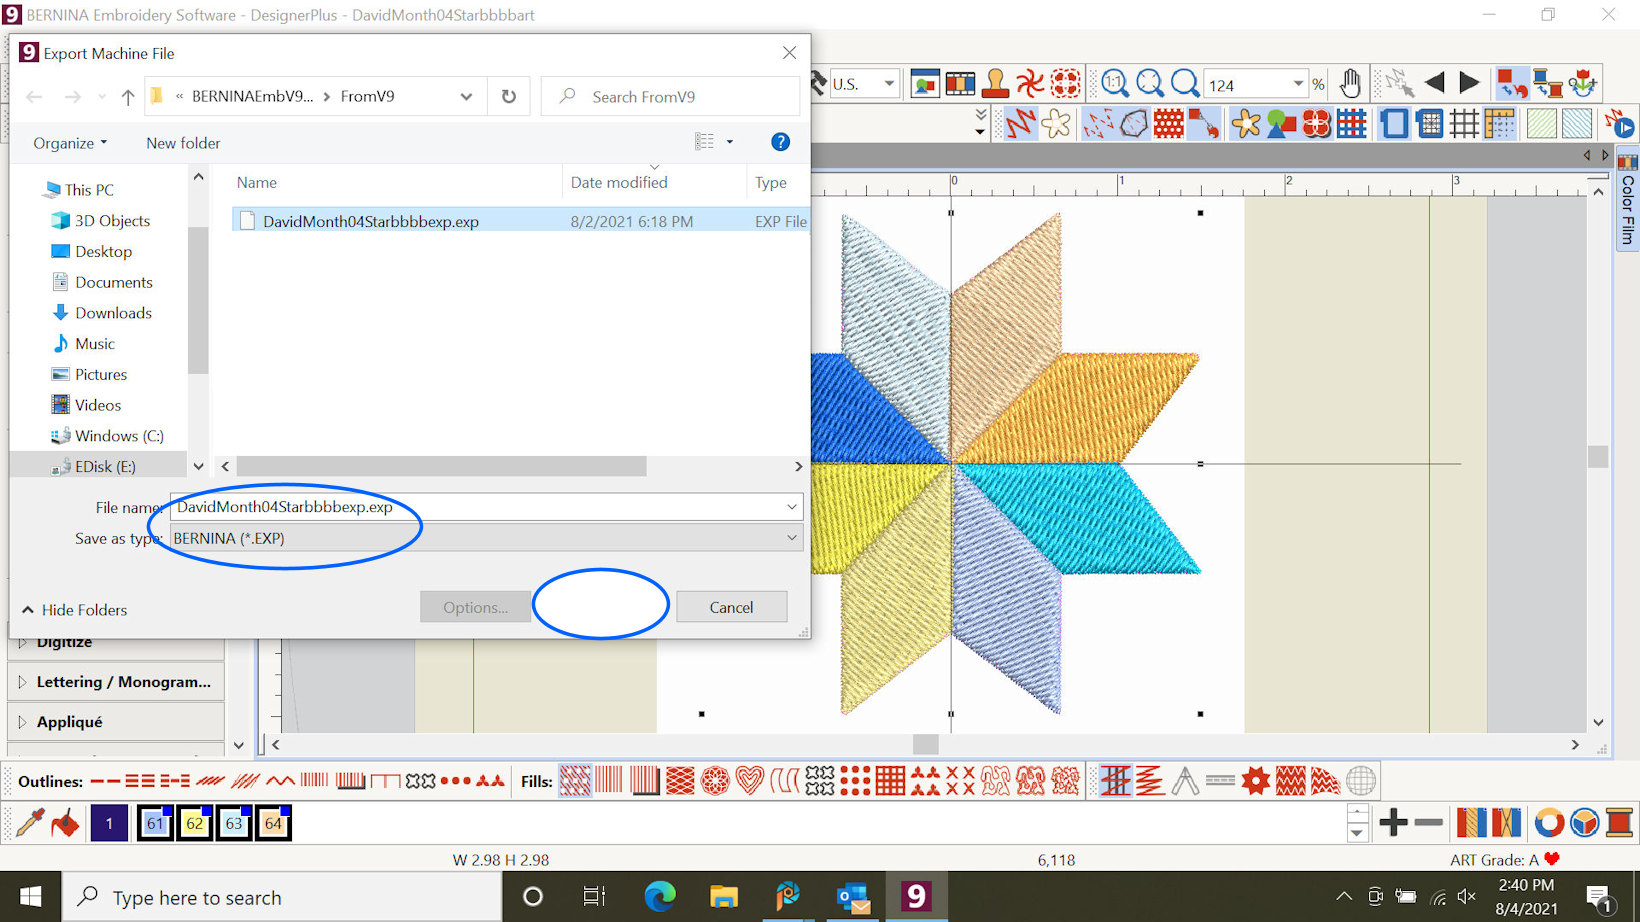Select the red starburst gear effect icon

tap(1255, 781)
